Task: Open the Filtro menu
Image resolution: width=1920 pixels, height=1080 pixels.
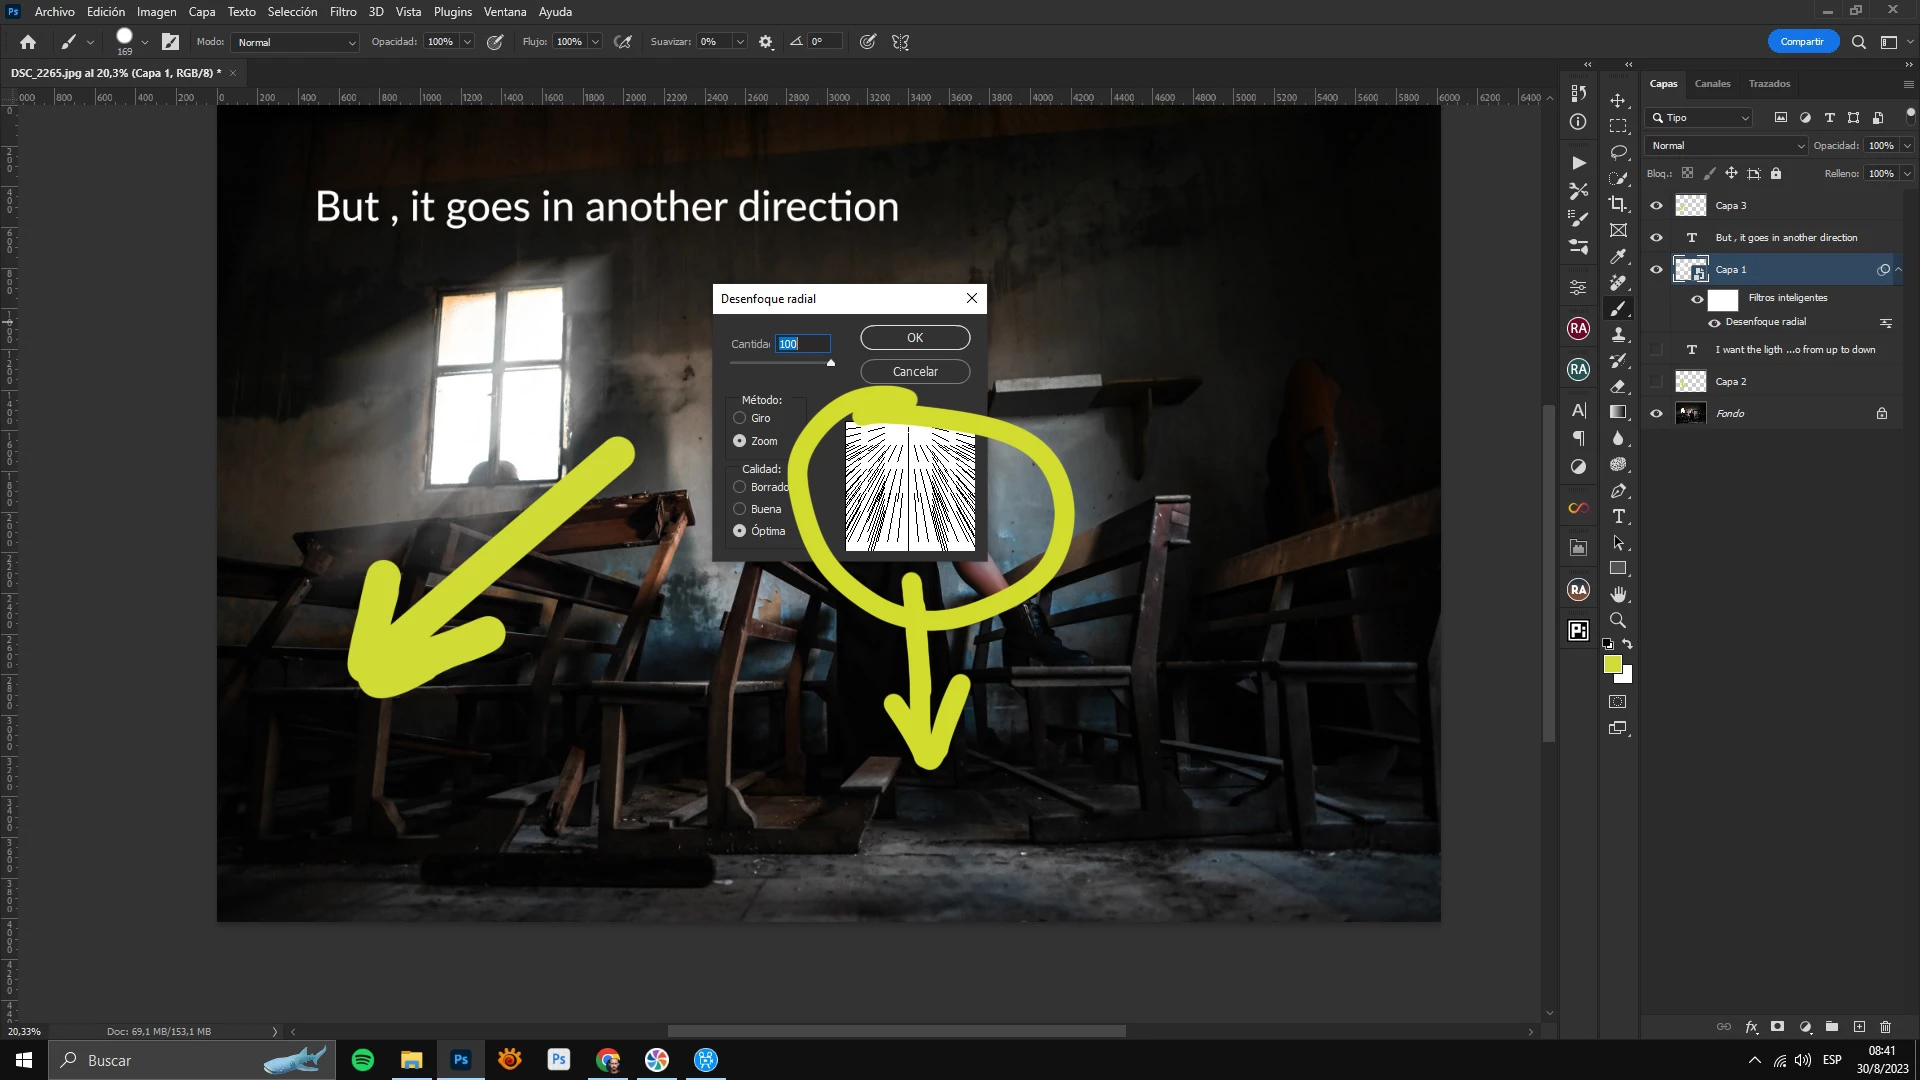Action: 342,12
